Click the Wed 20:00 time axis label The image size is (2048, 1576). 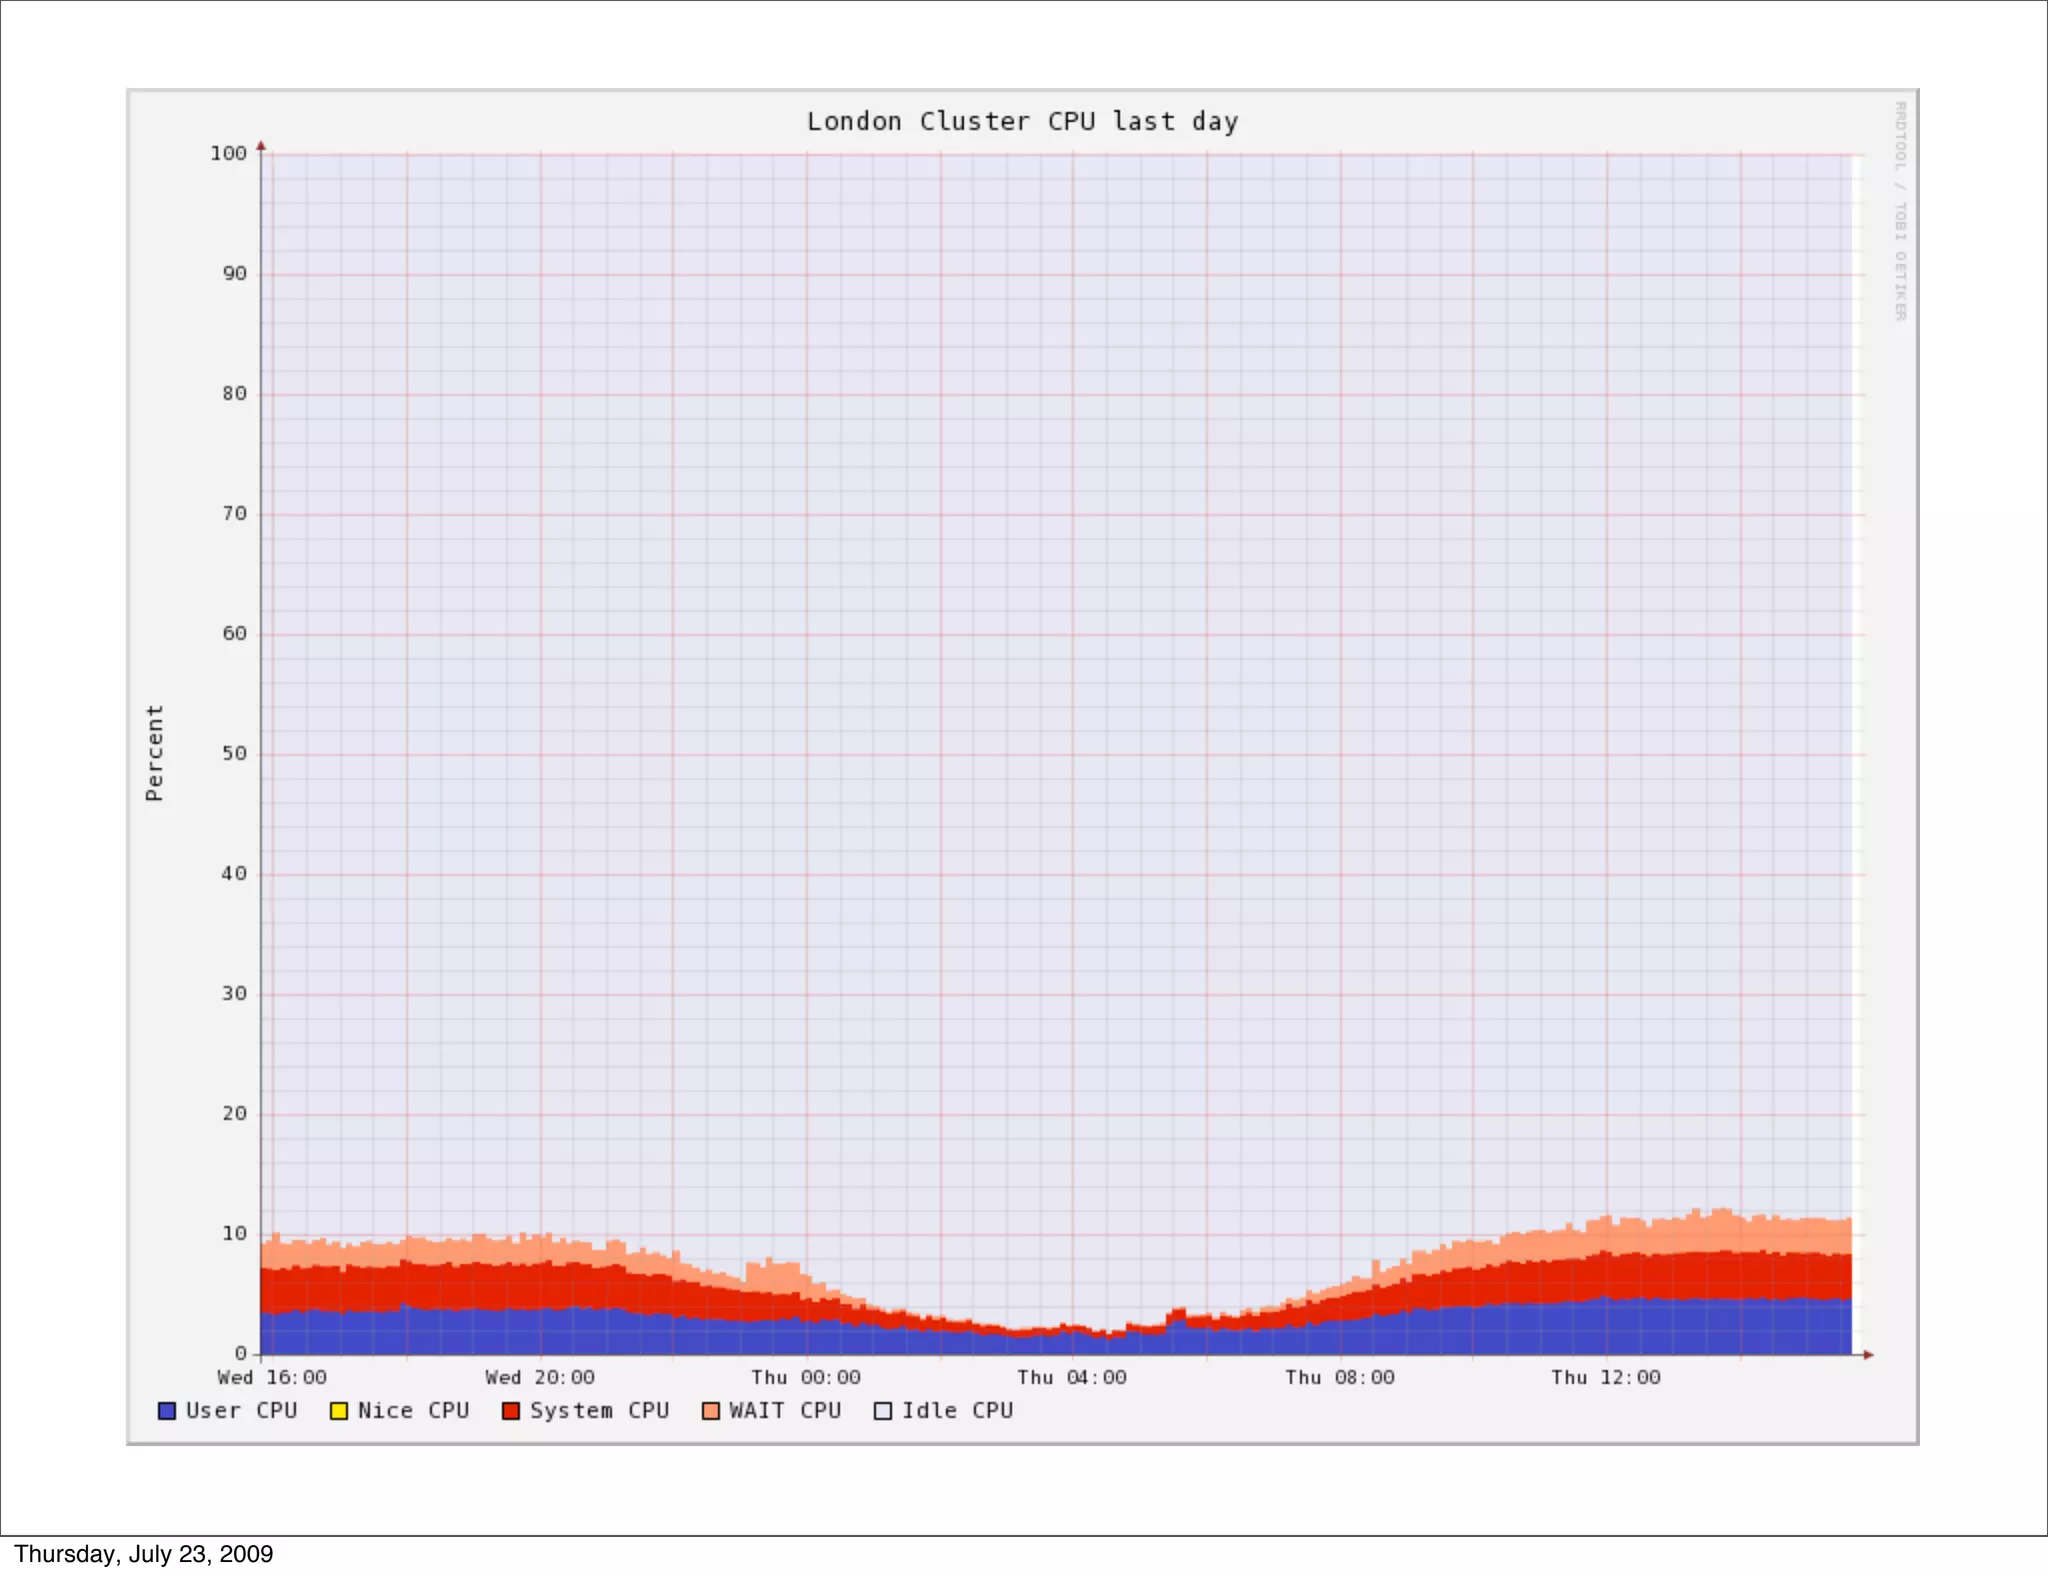tap(540, 1378)
